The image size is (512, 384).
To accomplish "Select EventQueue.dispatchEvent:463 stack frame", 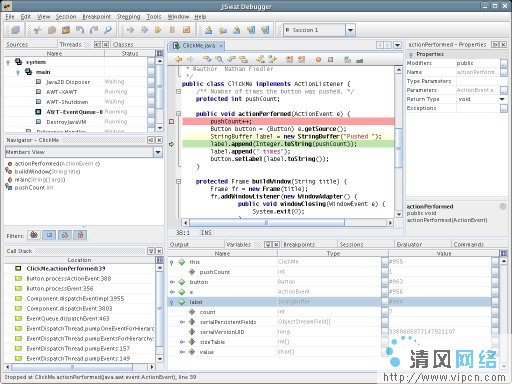I will [x=68, y=319].
